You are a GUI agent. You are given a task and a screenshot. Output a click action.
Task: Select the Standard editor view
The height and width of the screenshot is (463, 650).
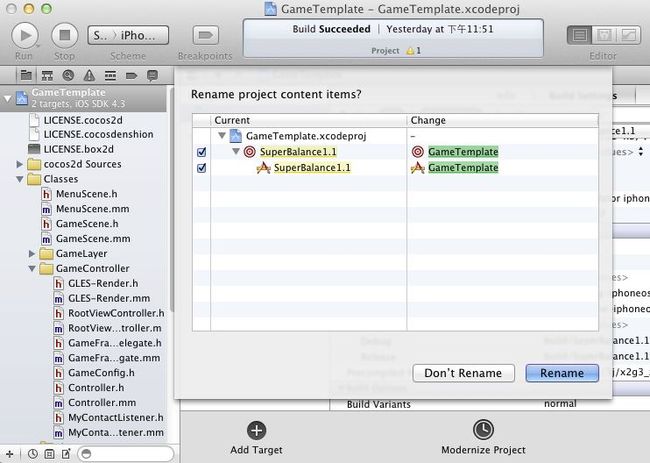point(580,35)
